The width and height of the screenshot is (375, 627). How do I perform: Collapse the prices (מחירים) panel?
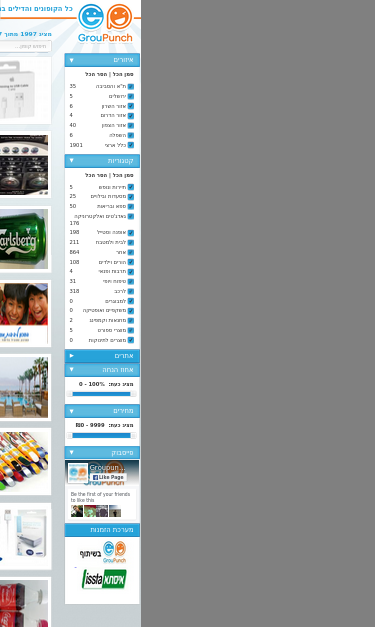102,411
